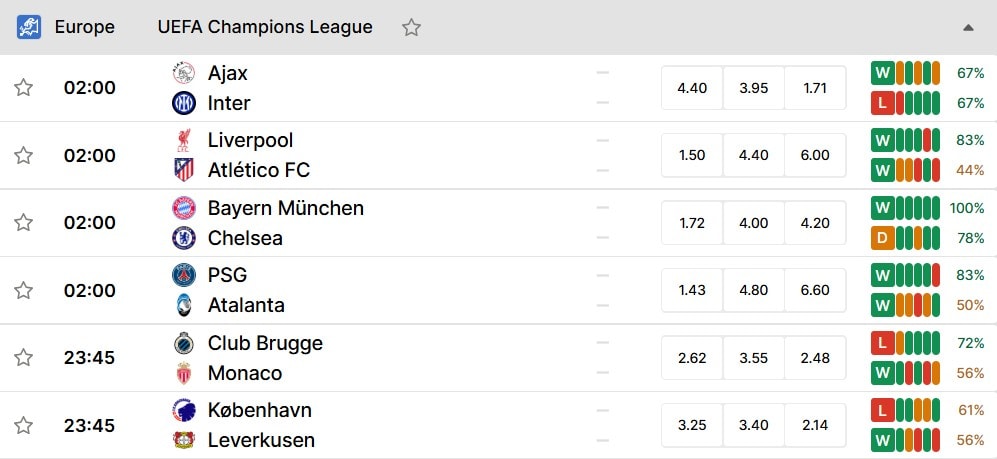This screenshot has height=459, width=997.
Task: Click the Chelsea club crest
Action: tap(184, 238)
